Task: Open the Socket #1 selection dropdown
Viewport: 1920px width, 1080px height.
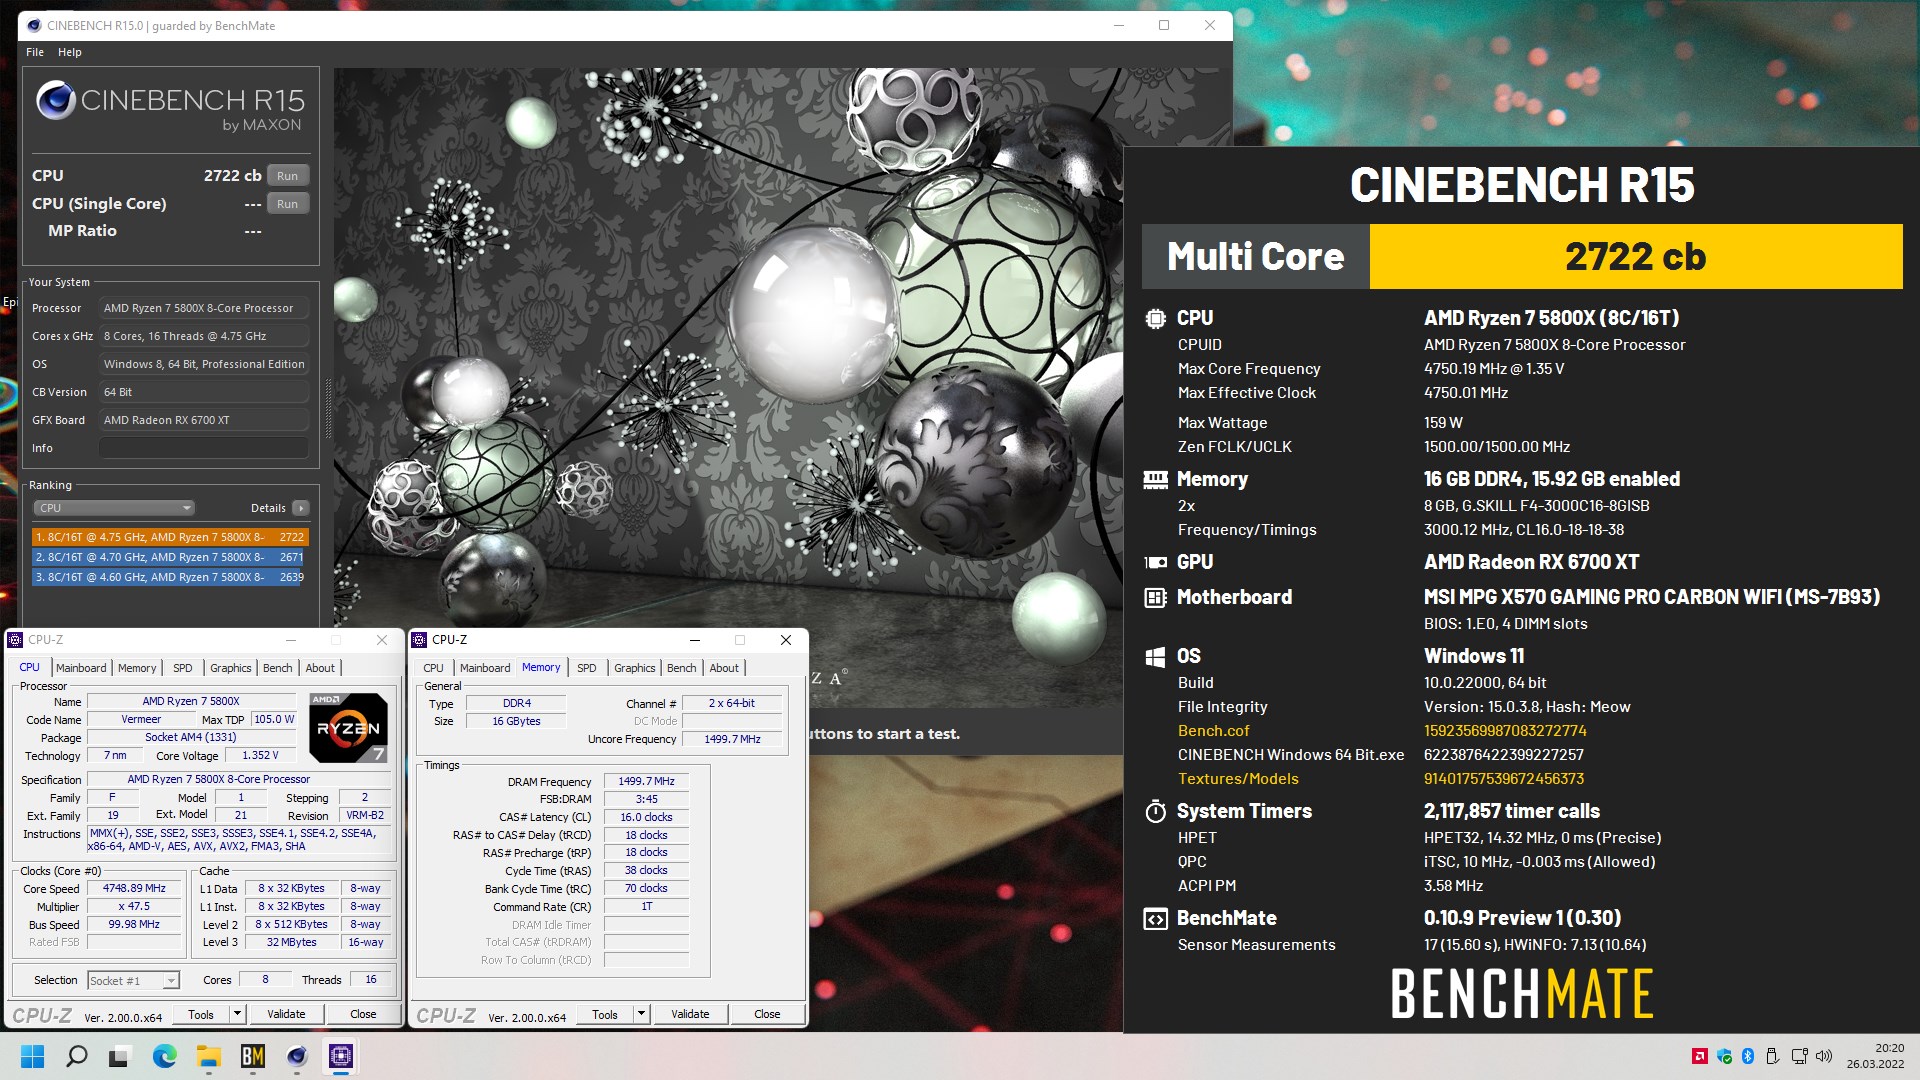Action: point(133,981)
